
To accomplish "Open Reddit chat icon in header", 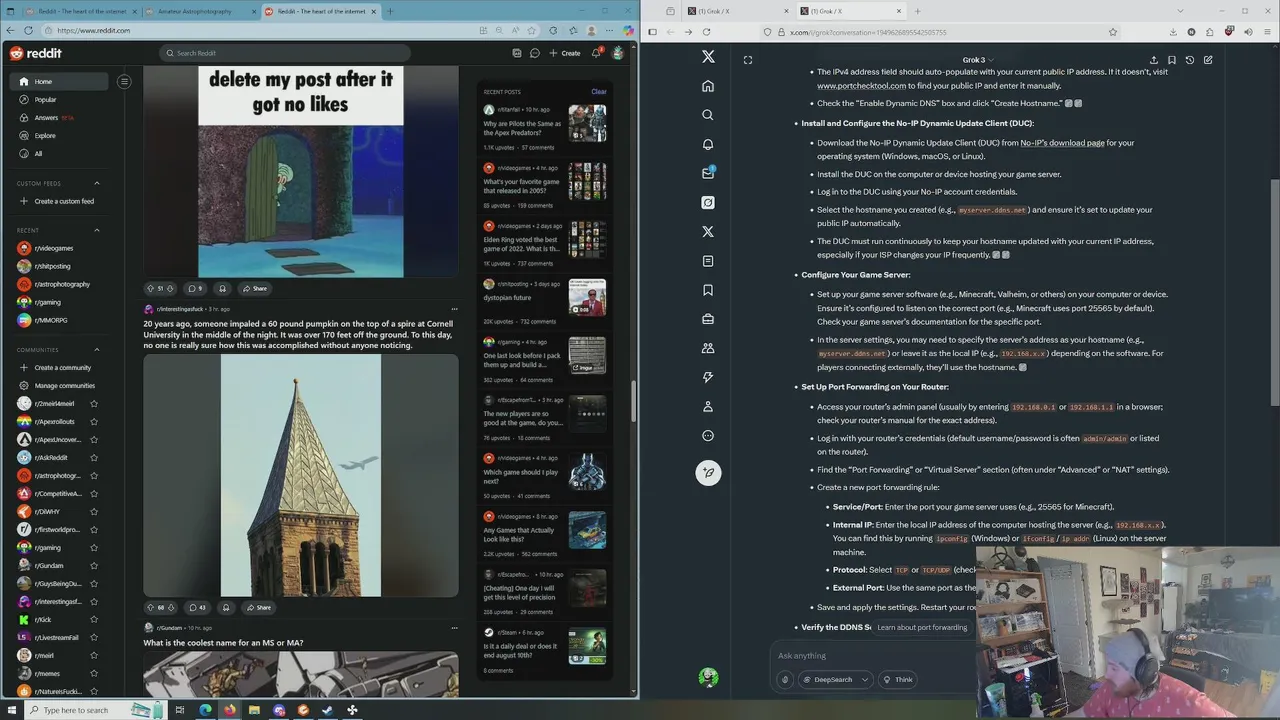I will point(535,53).
